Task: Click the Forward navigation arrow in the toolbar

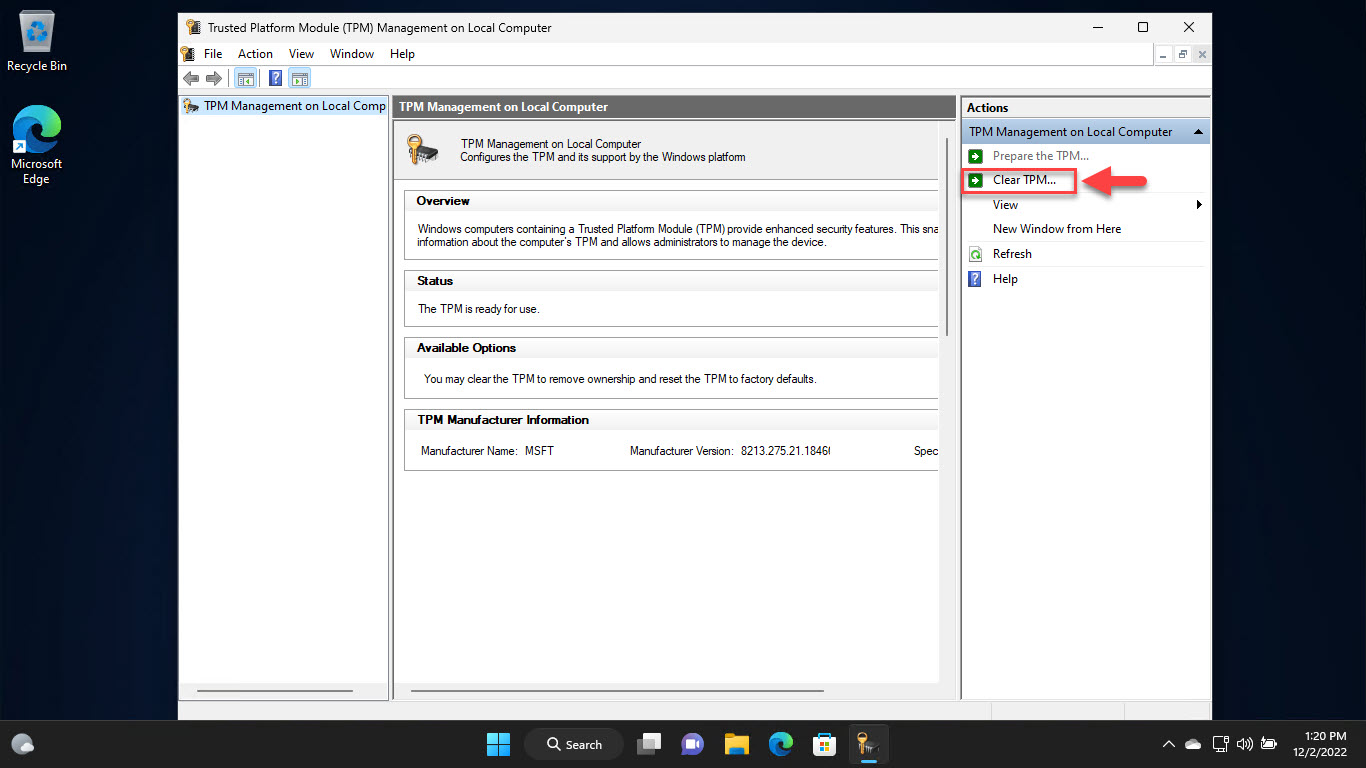Action: (x=214, y=77)
